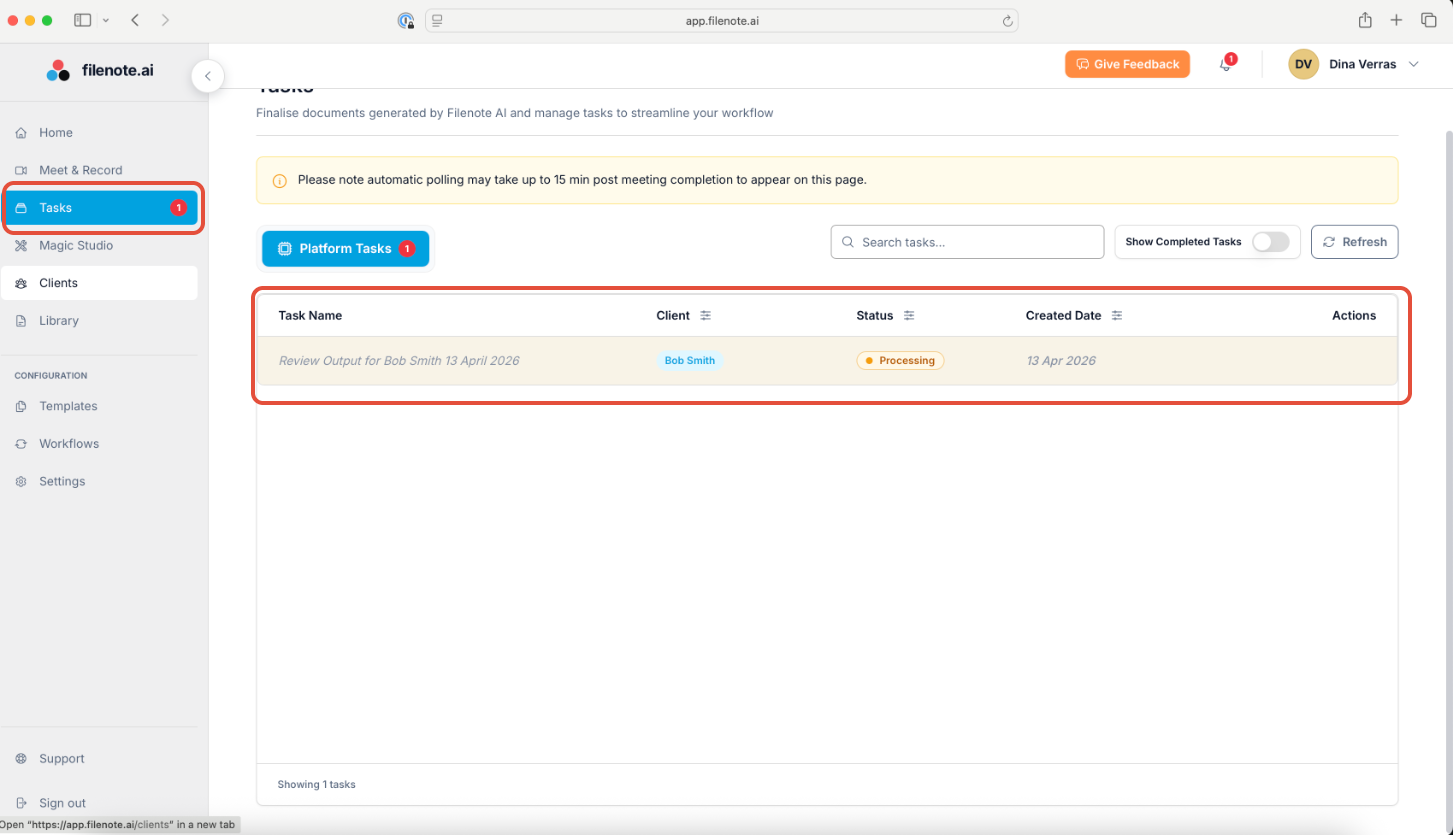Click the Safari sidebar toggle icon
The width and height of the screenshot is (1453, 835).
click(x=83, y=20)
